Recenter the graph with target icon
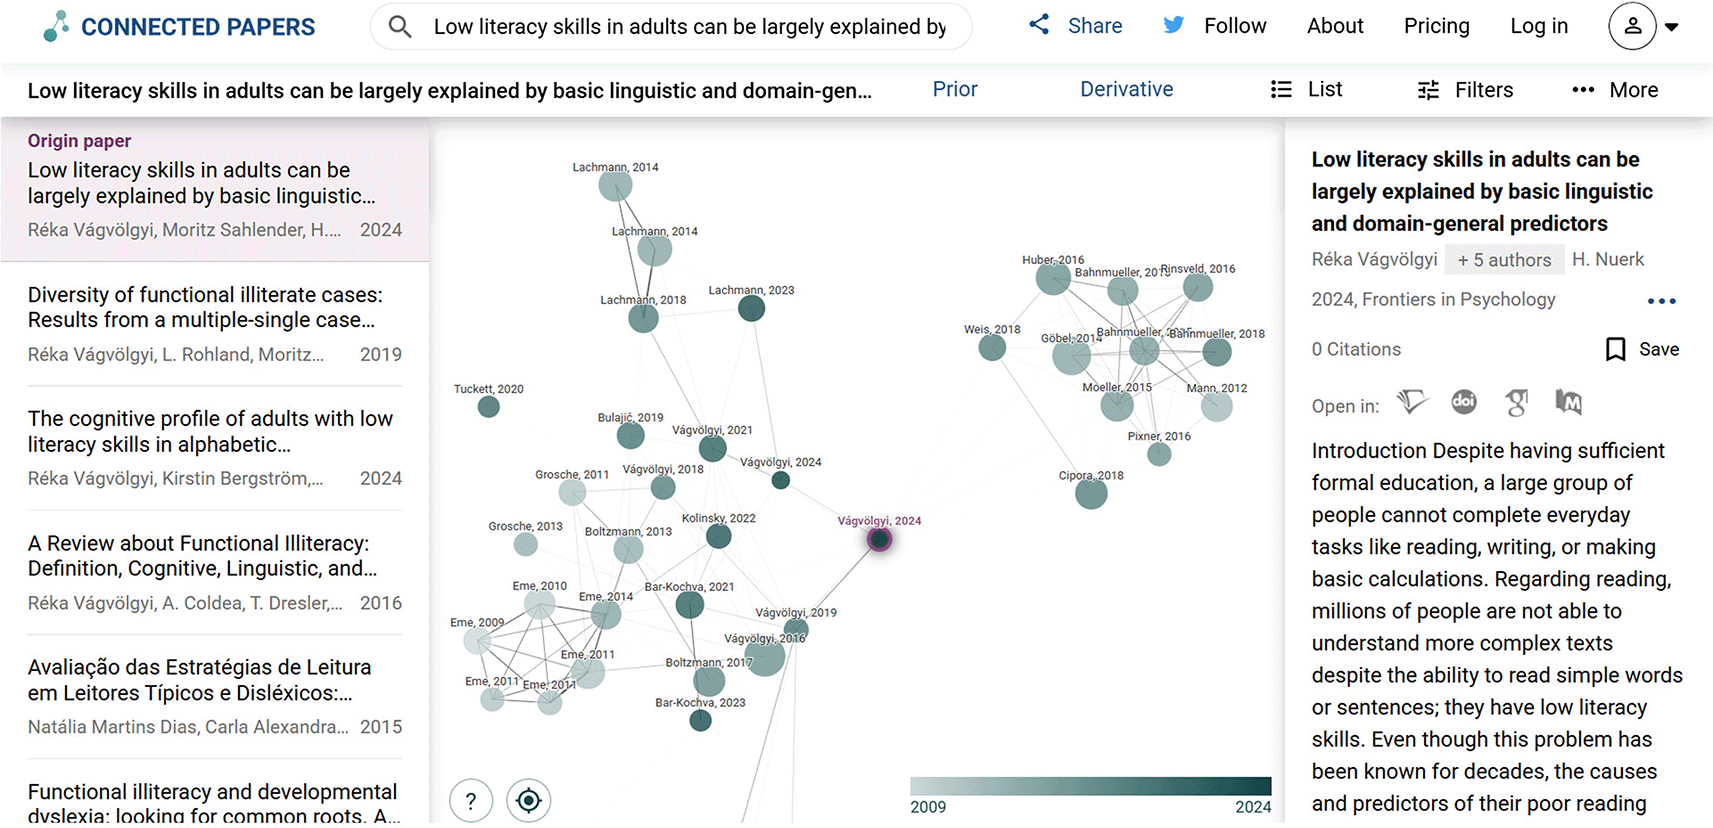The height and width of the screenshot is (828, 1713). pyautogui.click(x=529, y=800)
